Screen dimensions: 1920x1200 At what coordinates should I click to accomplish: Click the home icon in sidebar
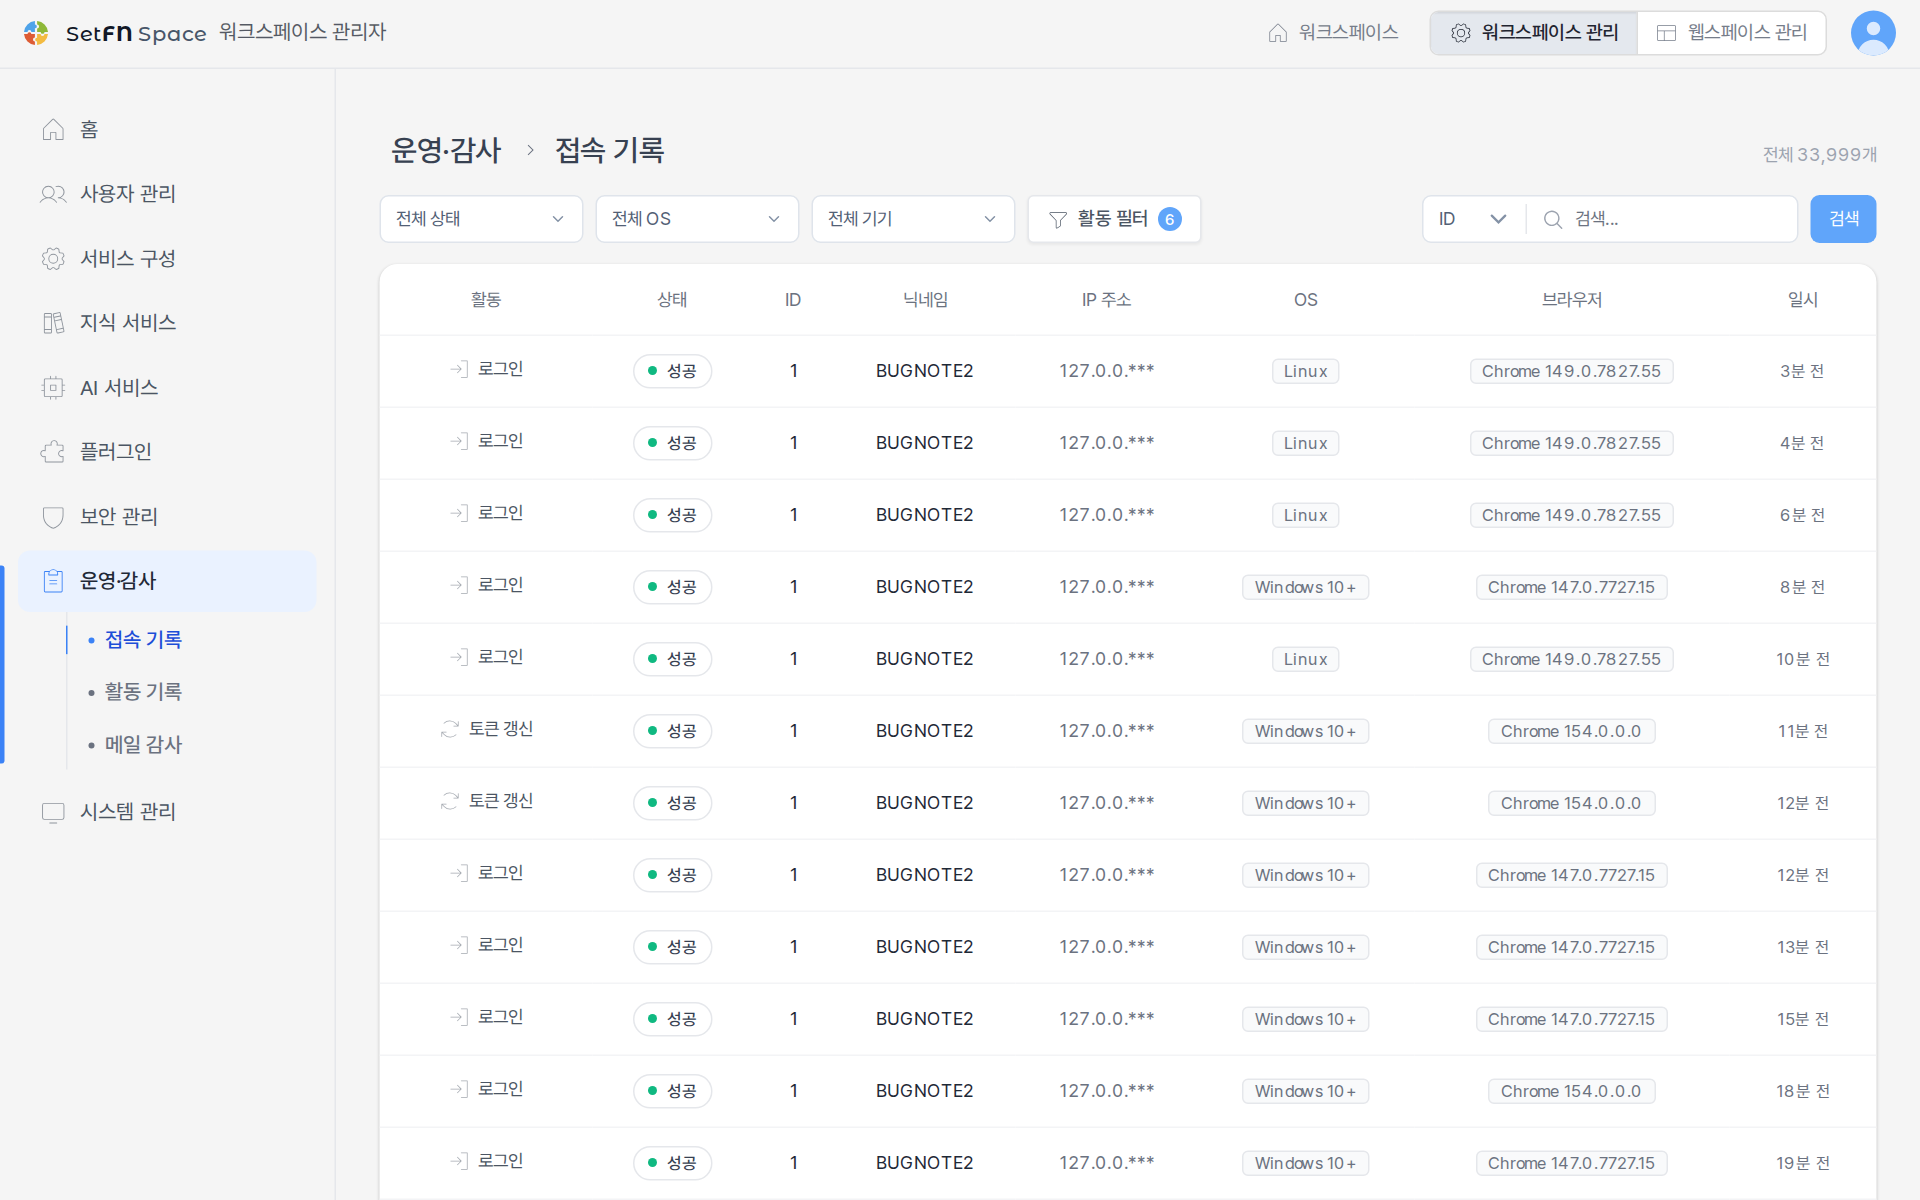[x=53, y=130]
